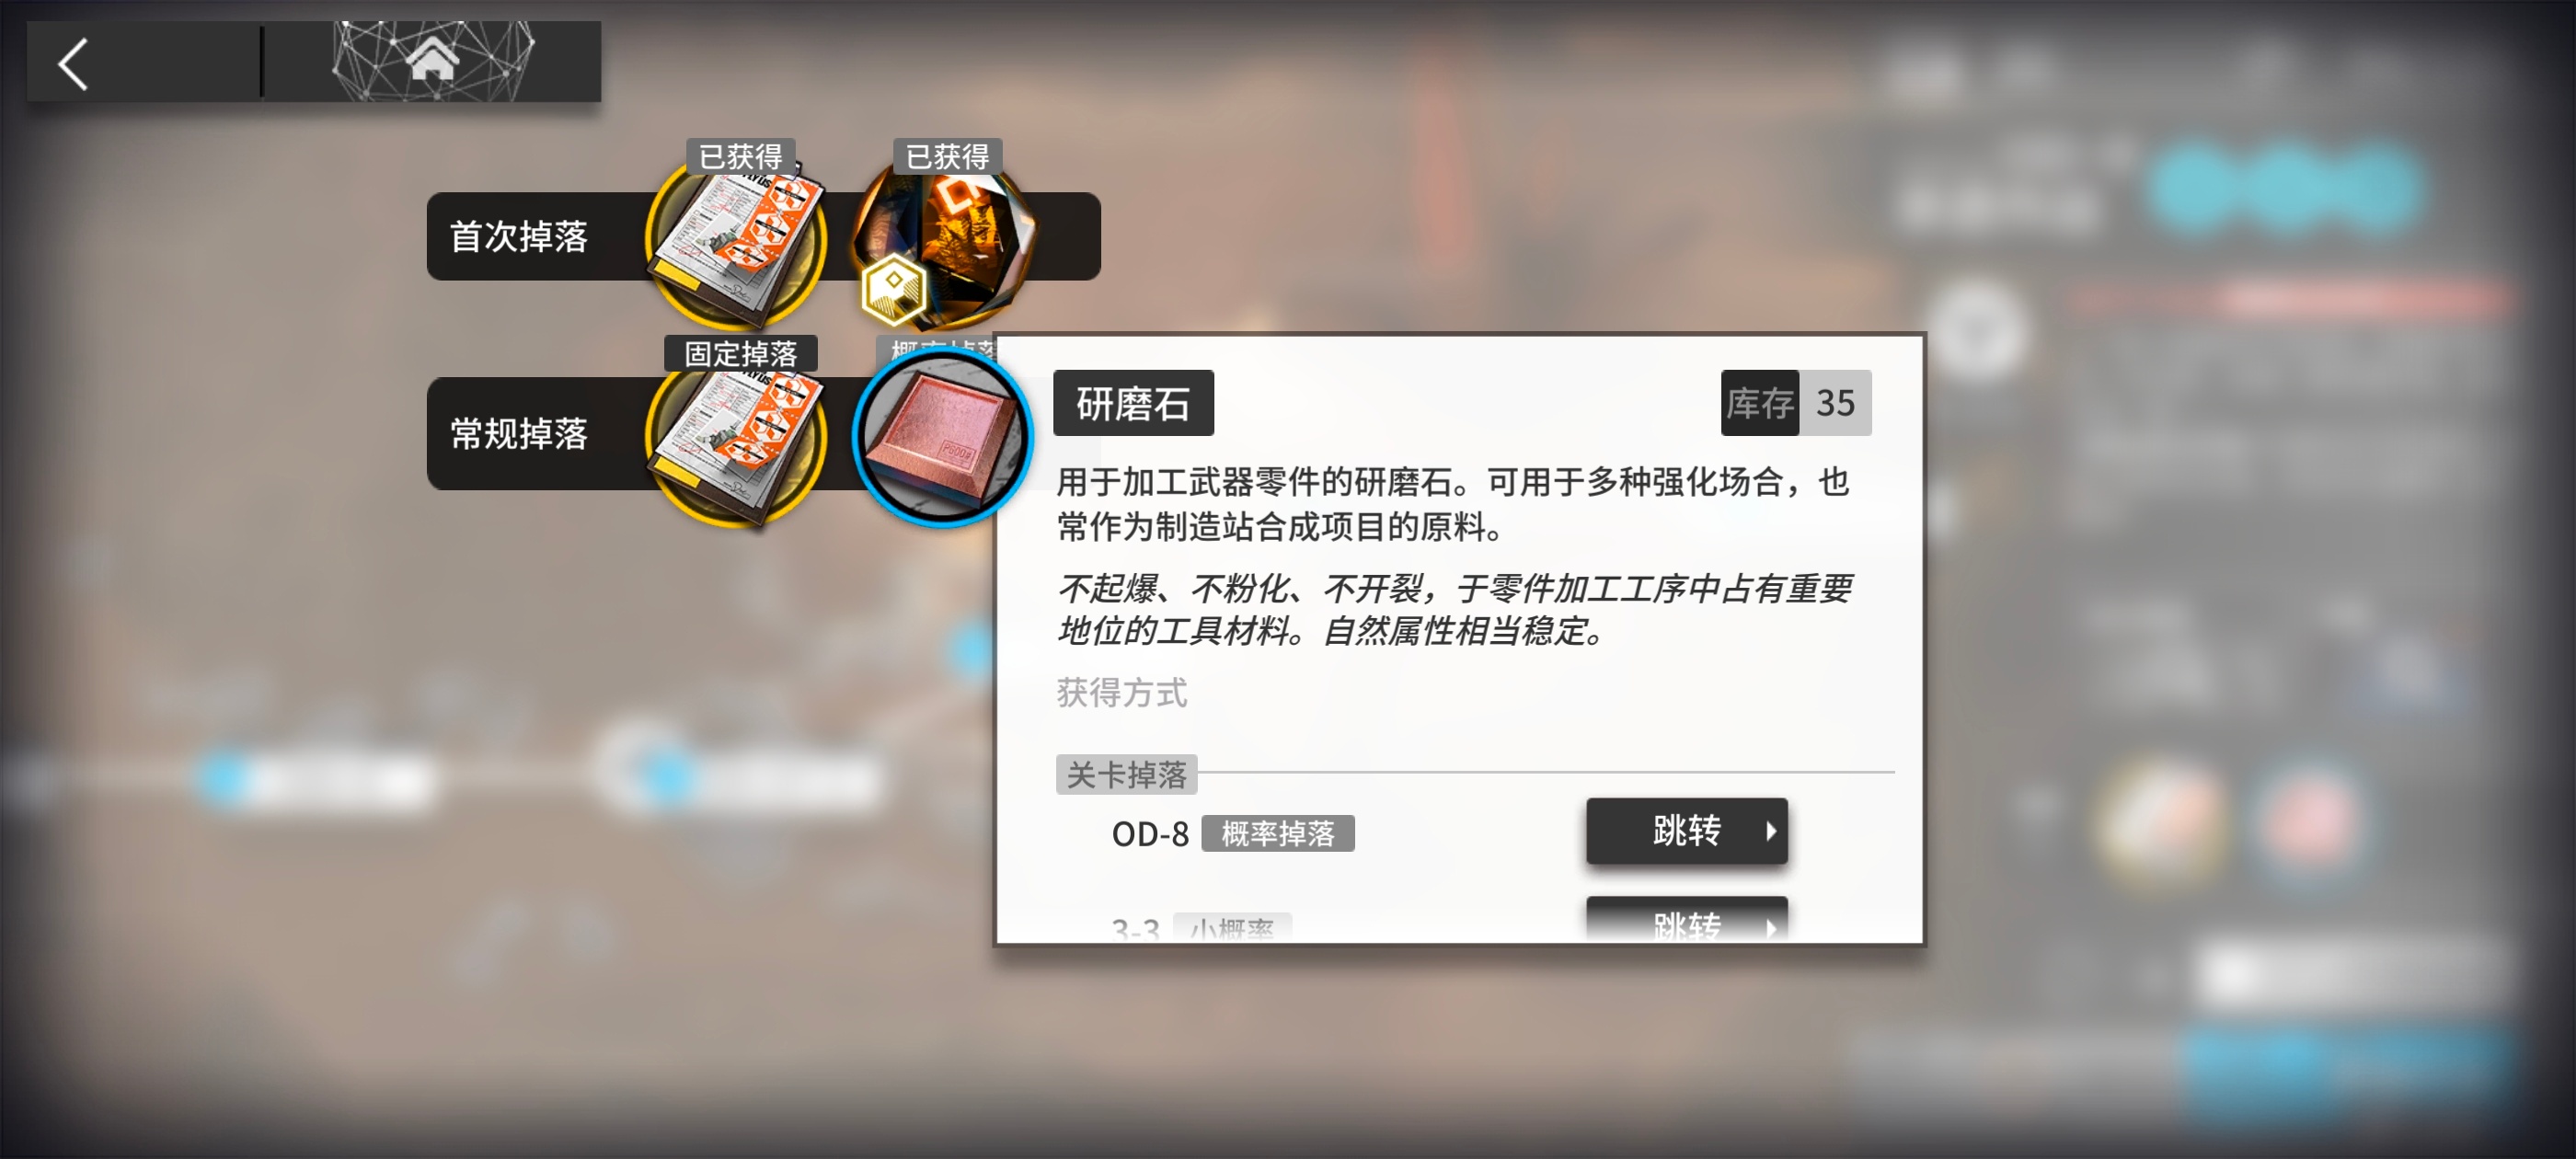Click the 研磨石 item name label
This screenshot has width=2576, height=1159.
(x=1133, y=403)
